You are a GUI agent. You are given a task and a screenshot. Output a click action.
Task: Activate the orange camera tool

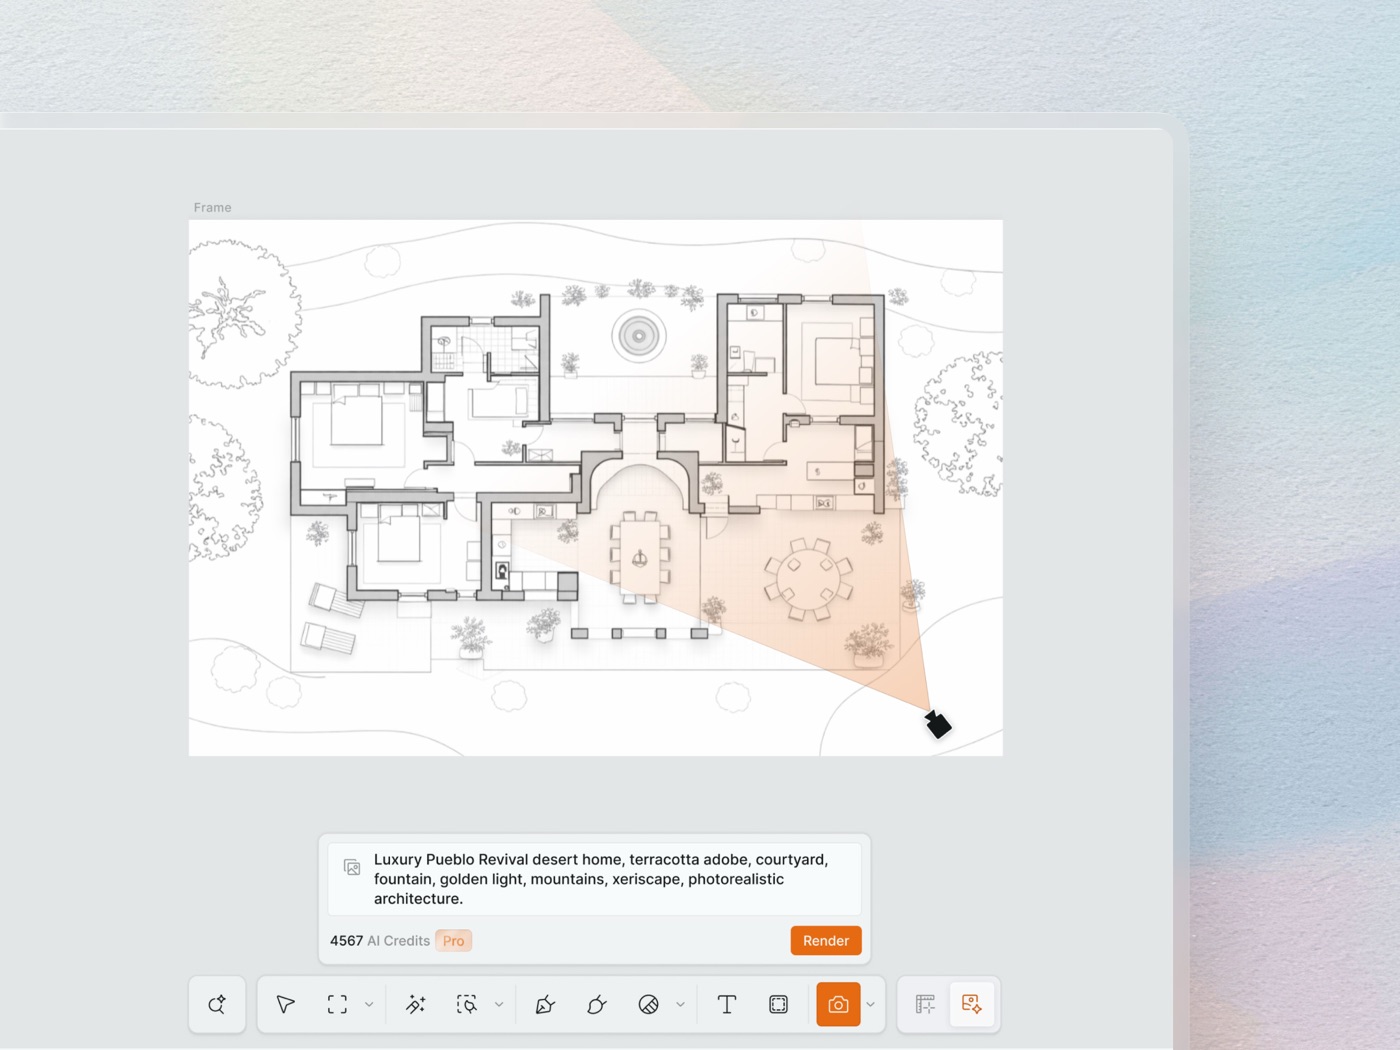[838, 1004]
